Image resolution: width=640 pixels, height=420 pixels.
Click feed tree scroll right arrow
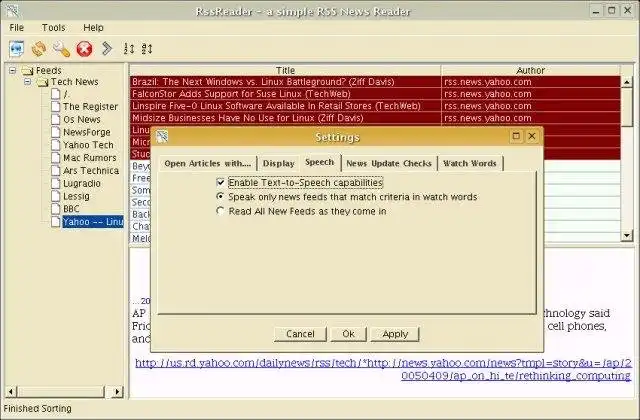118,392
